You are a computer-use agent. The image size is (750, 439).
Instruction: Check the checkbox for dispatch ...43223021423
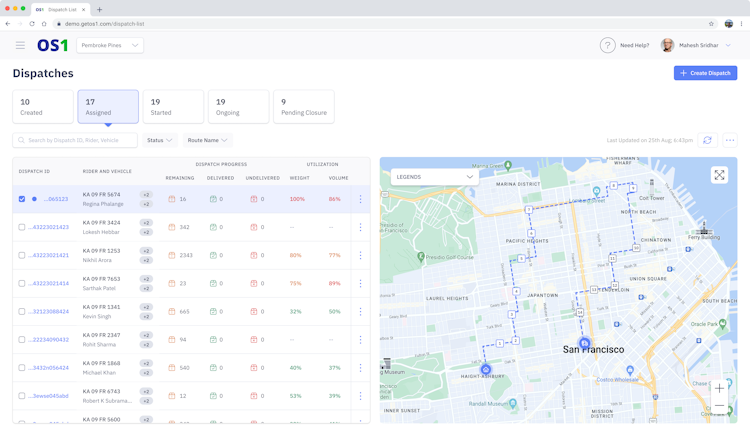pos(22,227)
